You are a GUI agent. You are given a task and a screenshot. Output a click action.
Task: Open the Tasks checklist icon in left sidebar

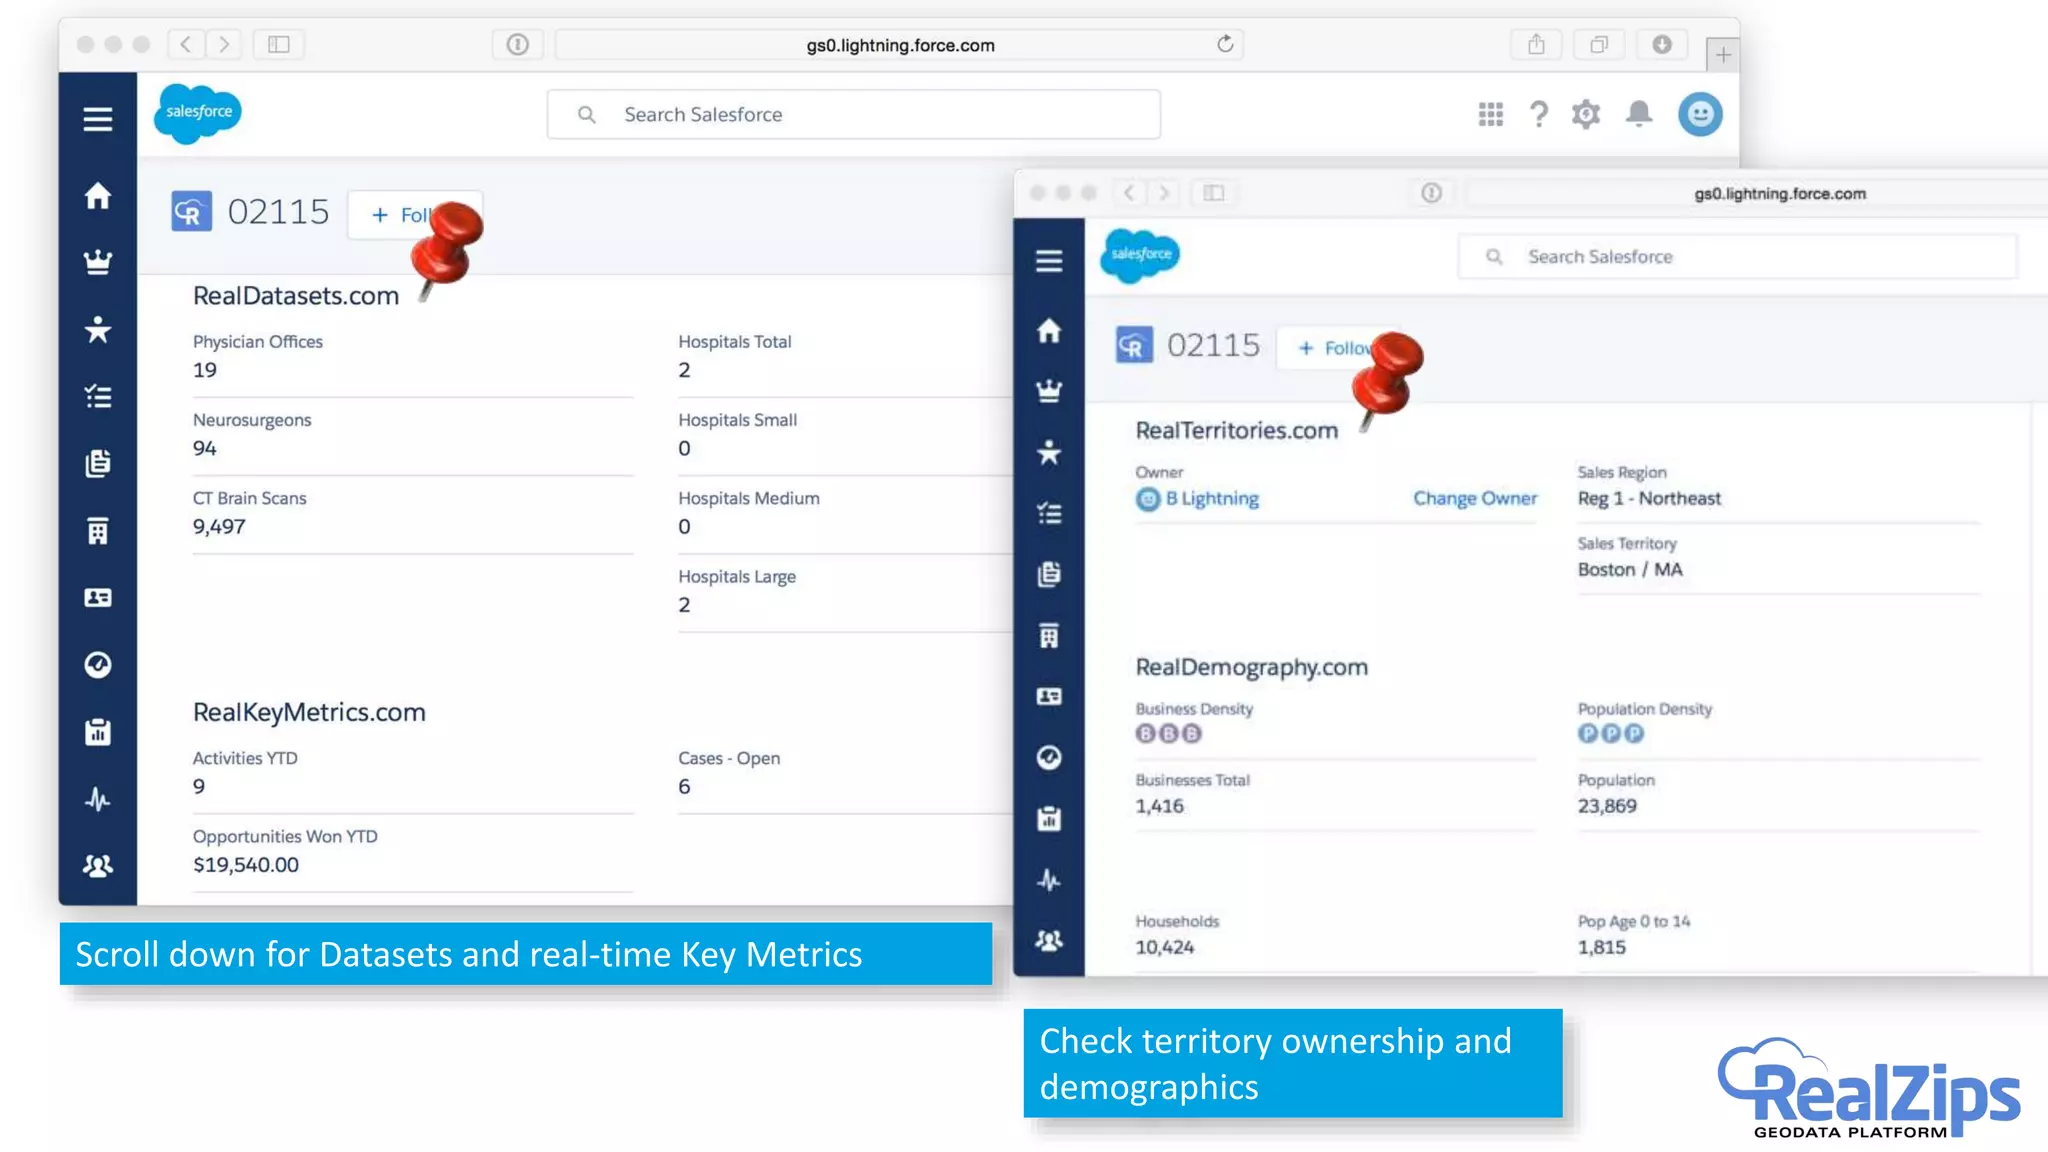tap(97, 396)
